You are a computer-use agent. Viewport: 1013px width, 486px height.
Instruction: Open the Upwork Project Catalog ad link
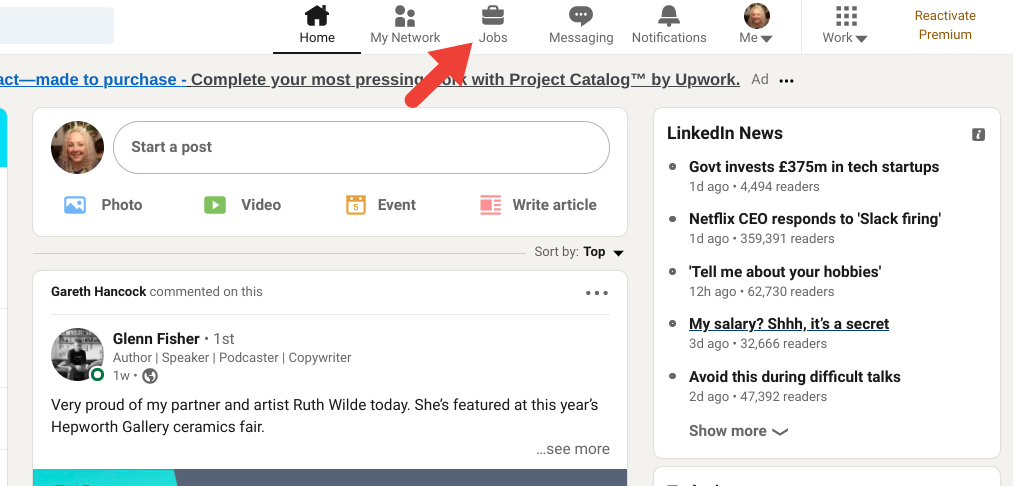point(370,79)
